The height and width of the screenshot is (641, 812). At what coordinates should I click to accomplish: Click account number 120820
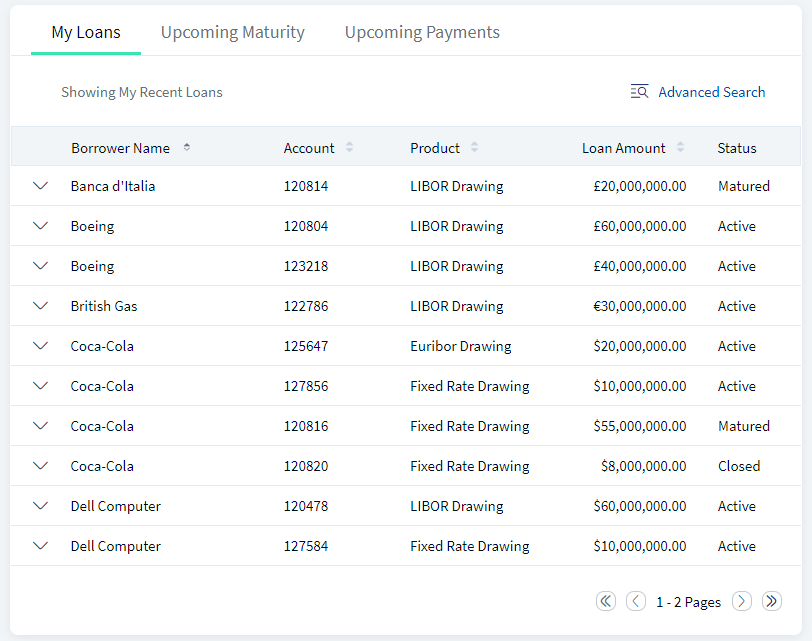[x=306, y=466]
